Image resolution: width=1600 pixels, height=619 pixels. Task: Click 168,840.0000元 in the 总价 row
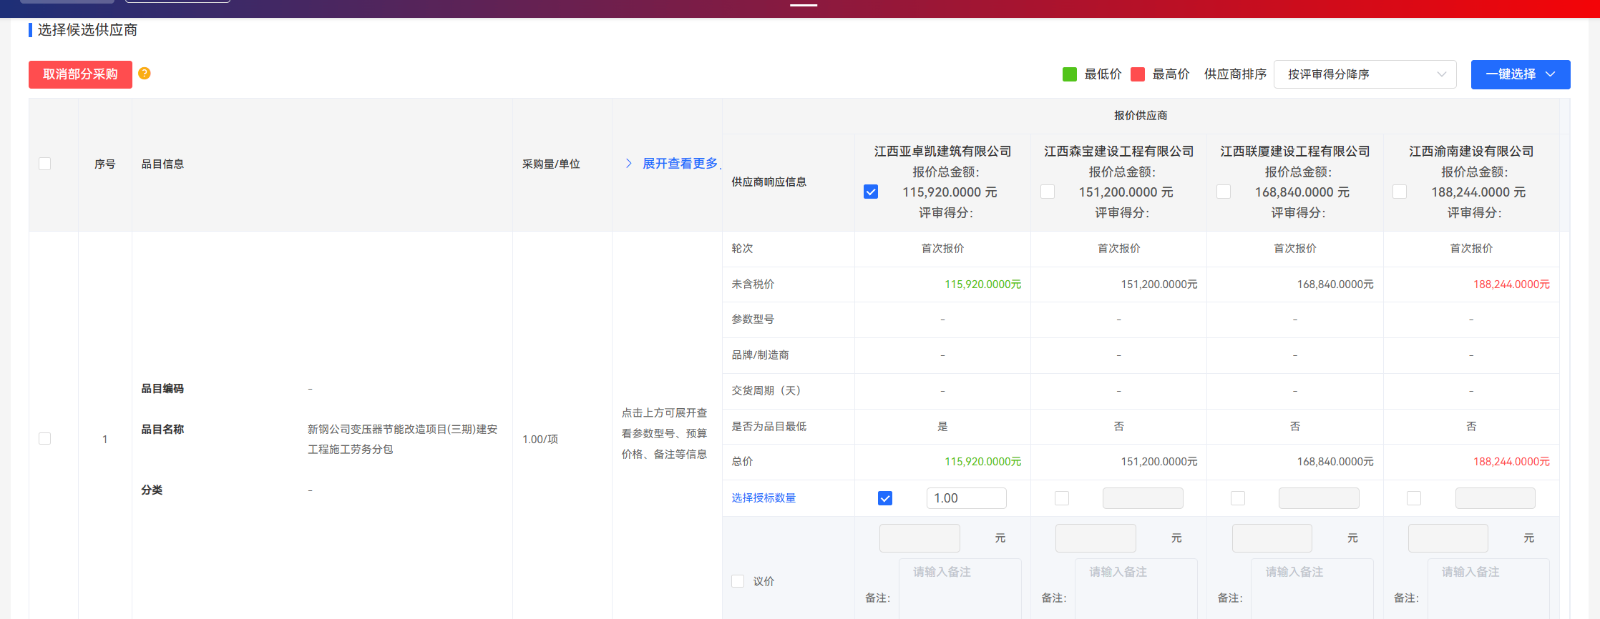tap(1335, 461)
